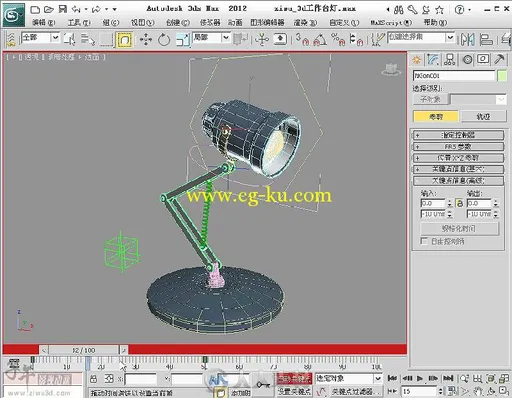This screenshot has height=398, width=512.
Task: Open the named selection sets dropdown
Action: 421,37
